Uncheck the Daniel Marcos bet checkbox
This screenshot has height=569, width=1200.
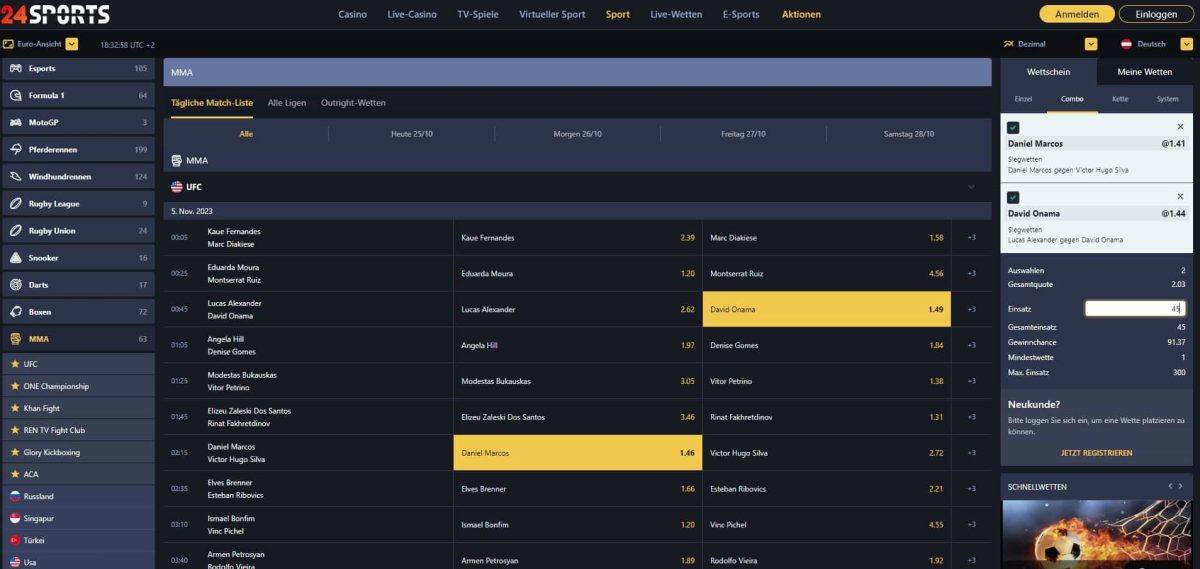(x=1013, y=127)
